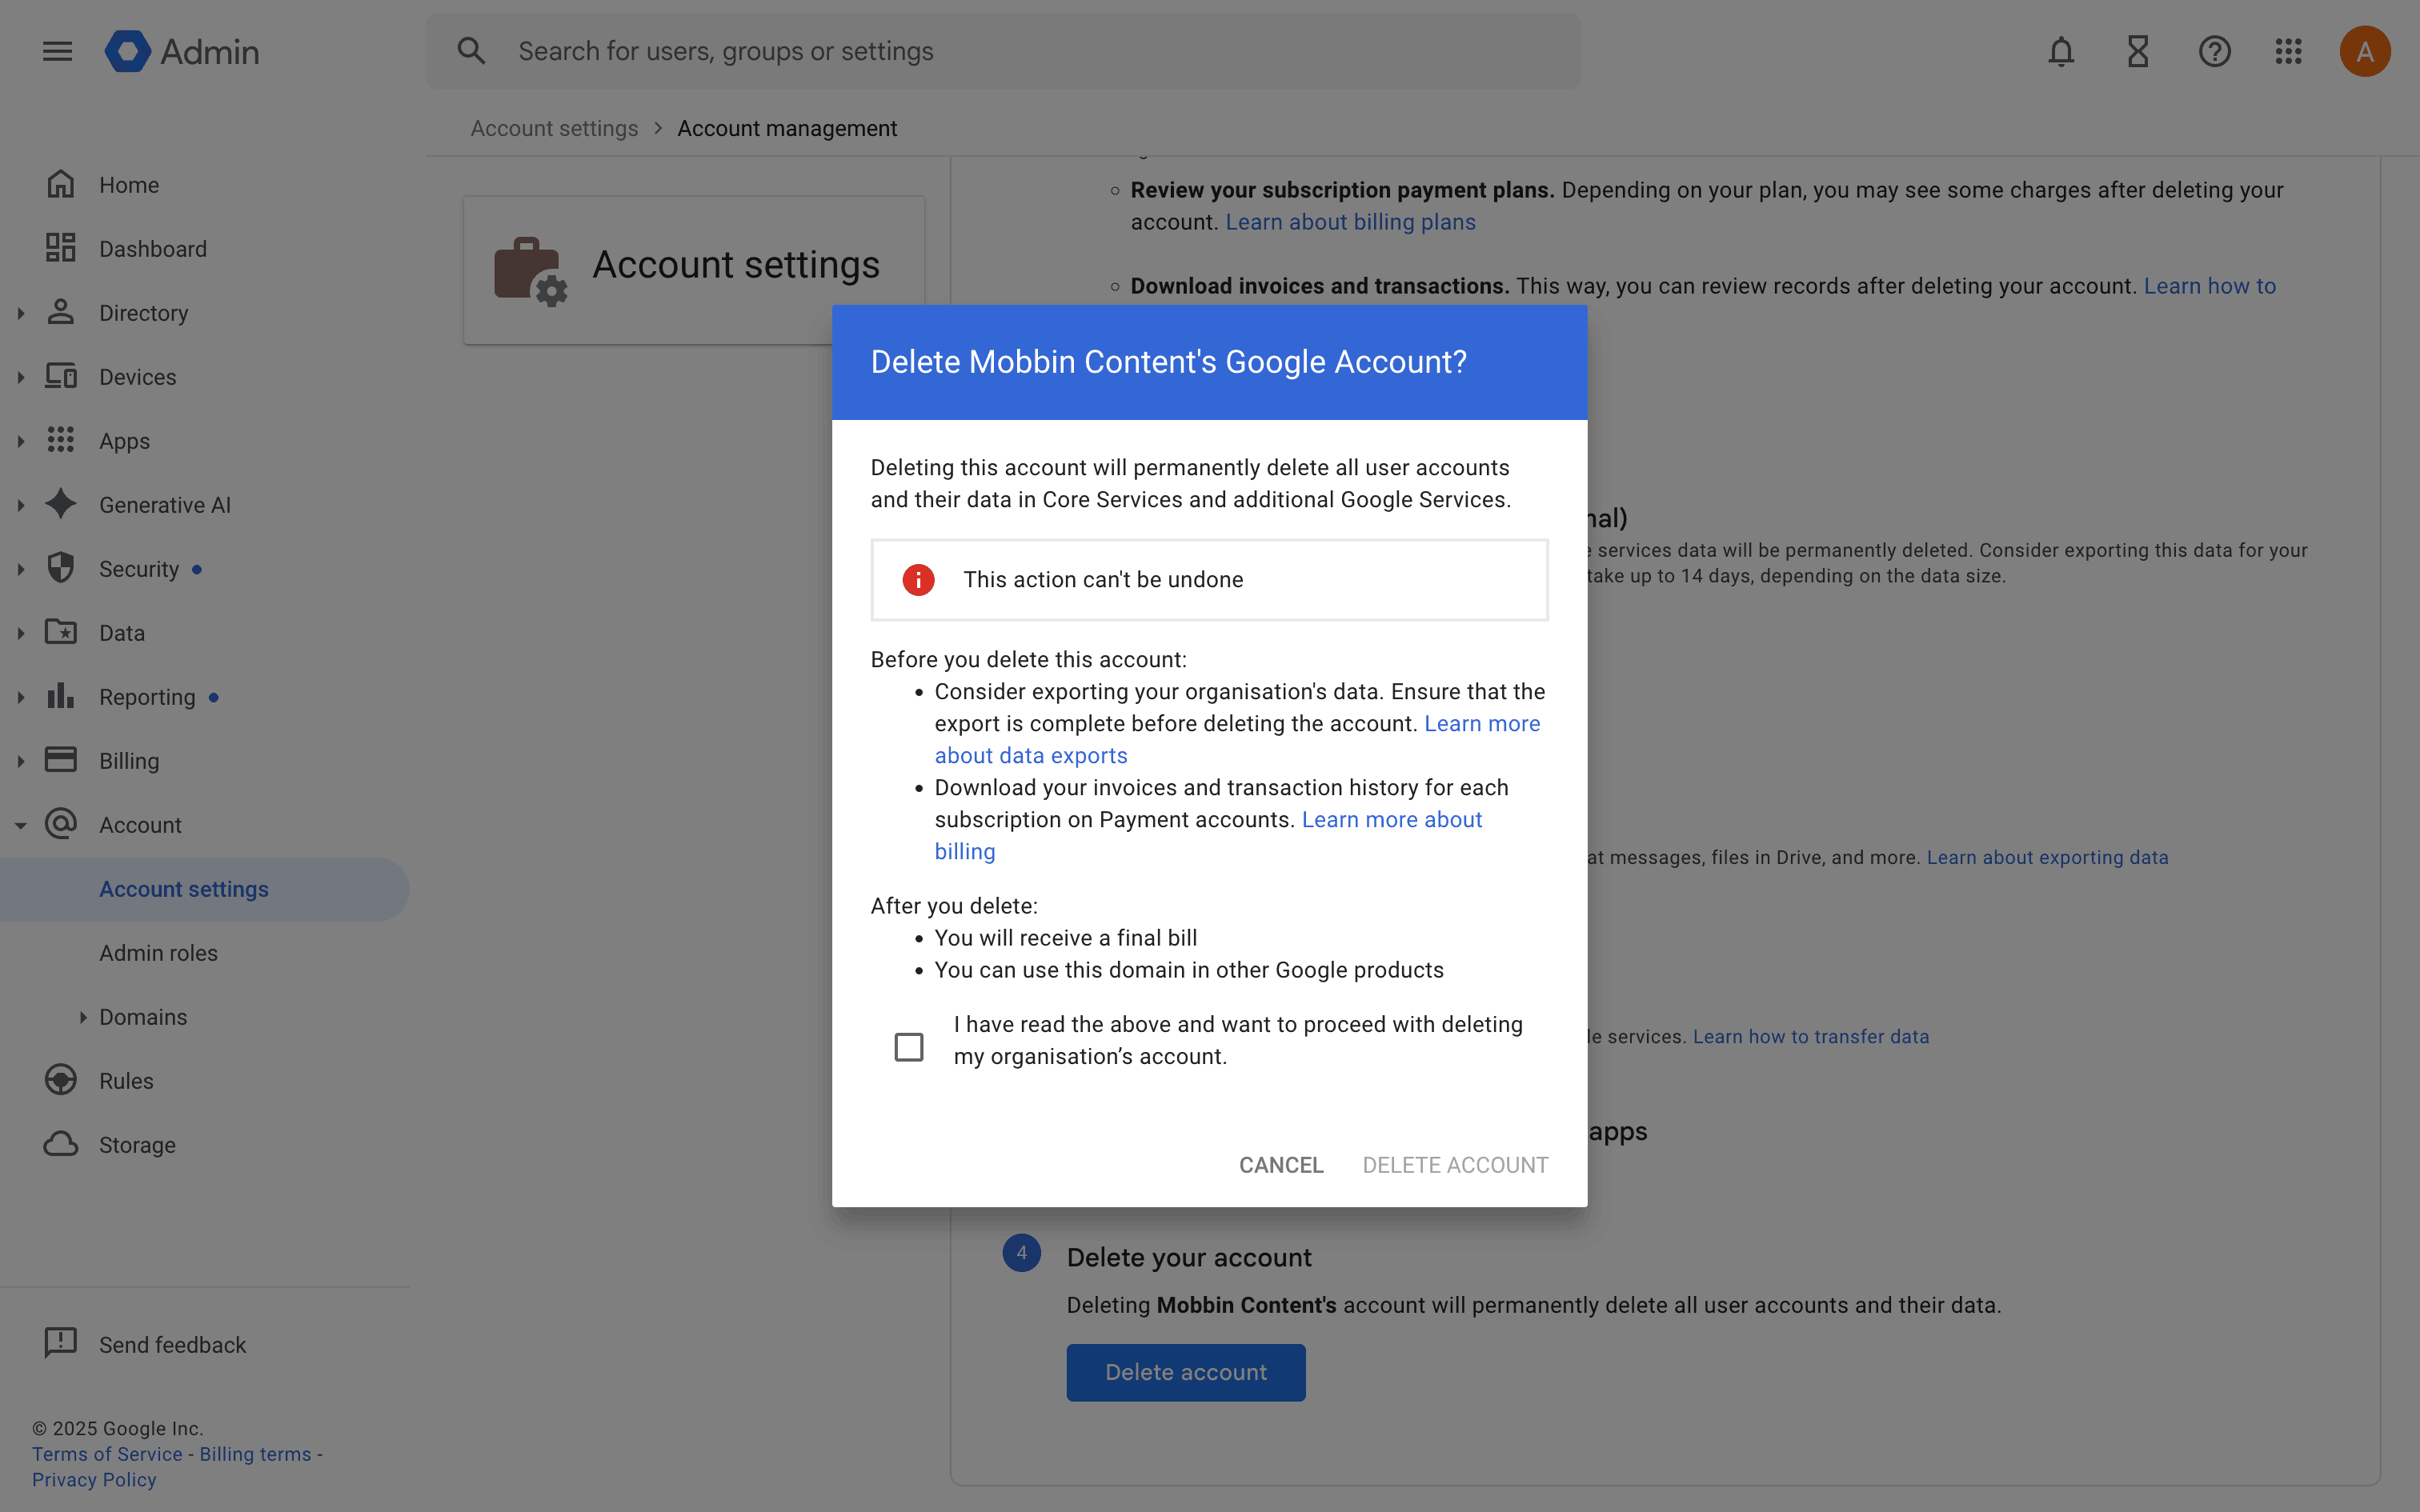The height and width of the screenshot is (1512, 2420).
Task: Open the Google apps grid
Action: [x=2289, y=51]
